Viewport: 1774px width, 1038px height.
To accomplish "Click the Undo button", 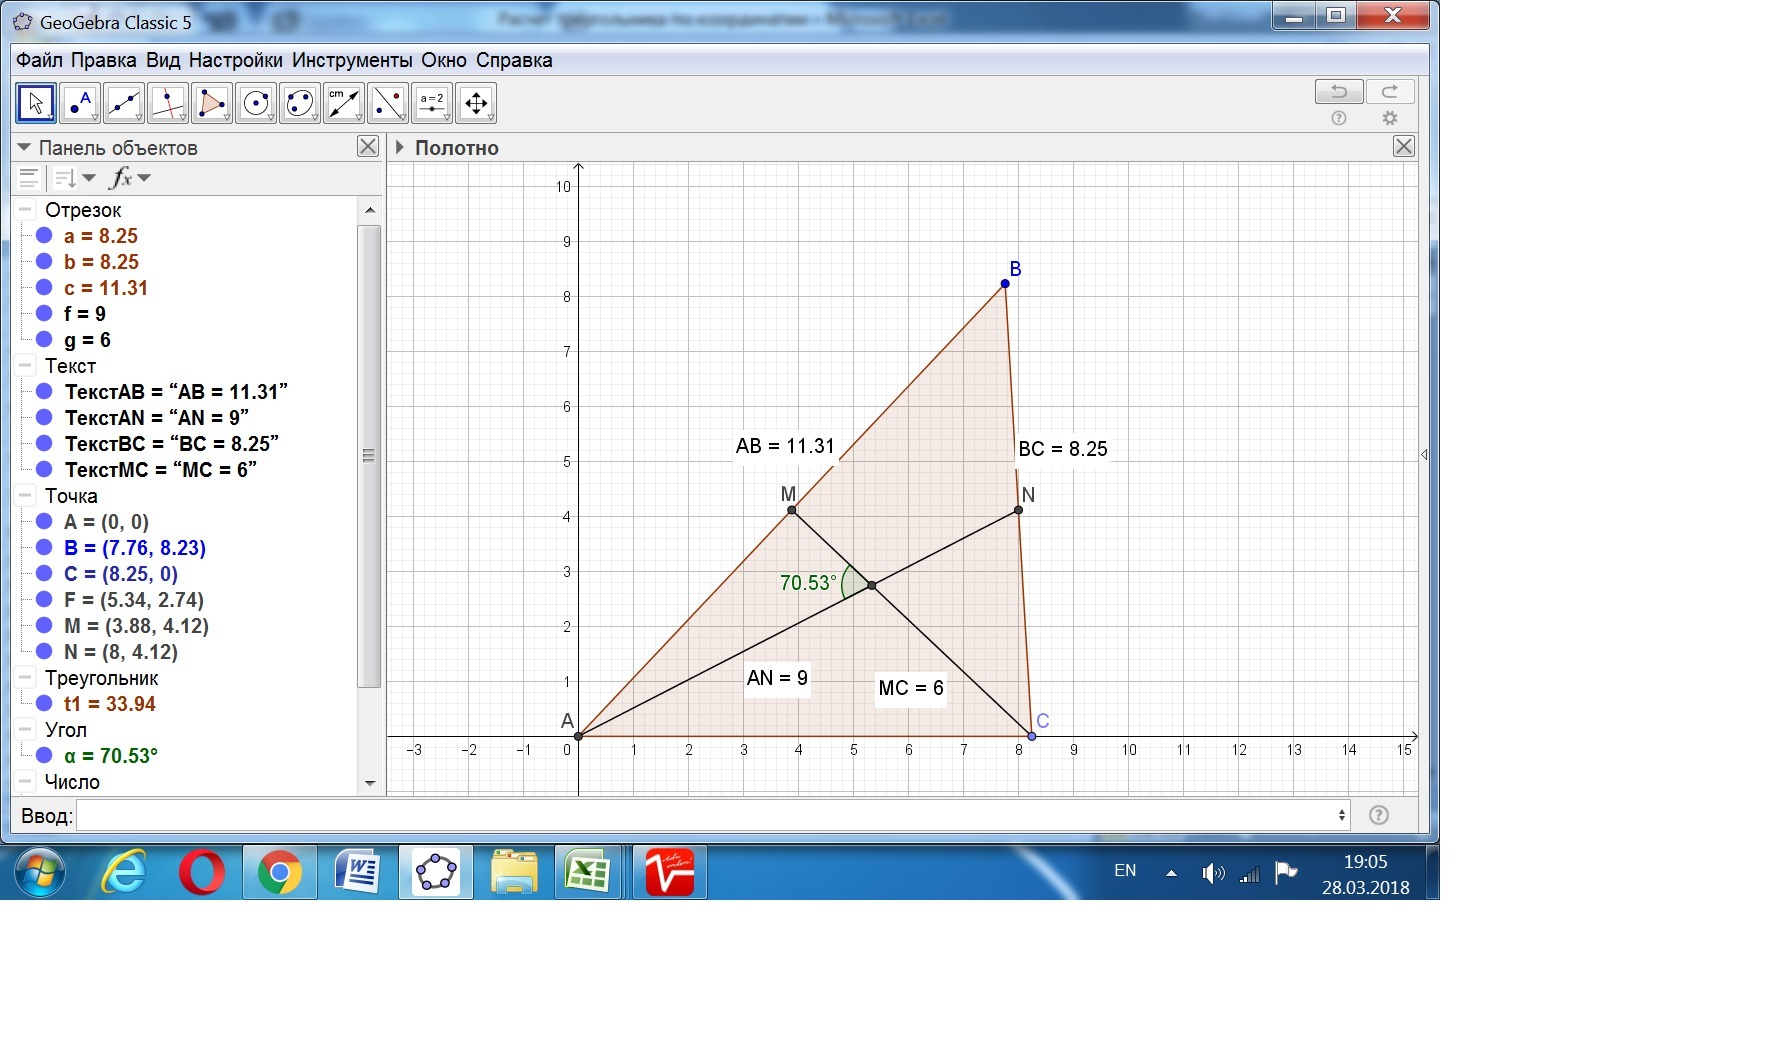I will tap(1338, 92).
